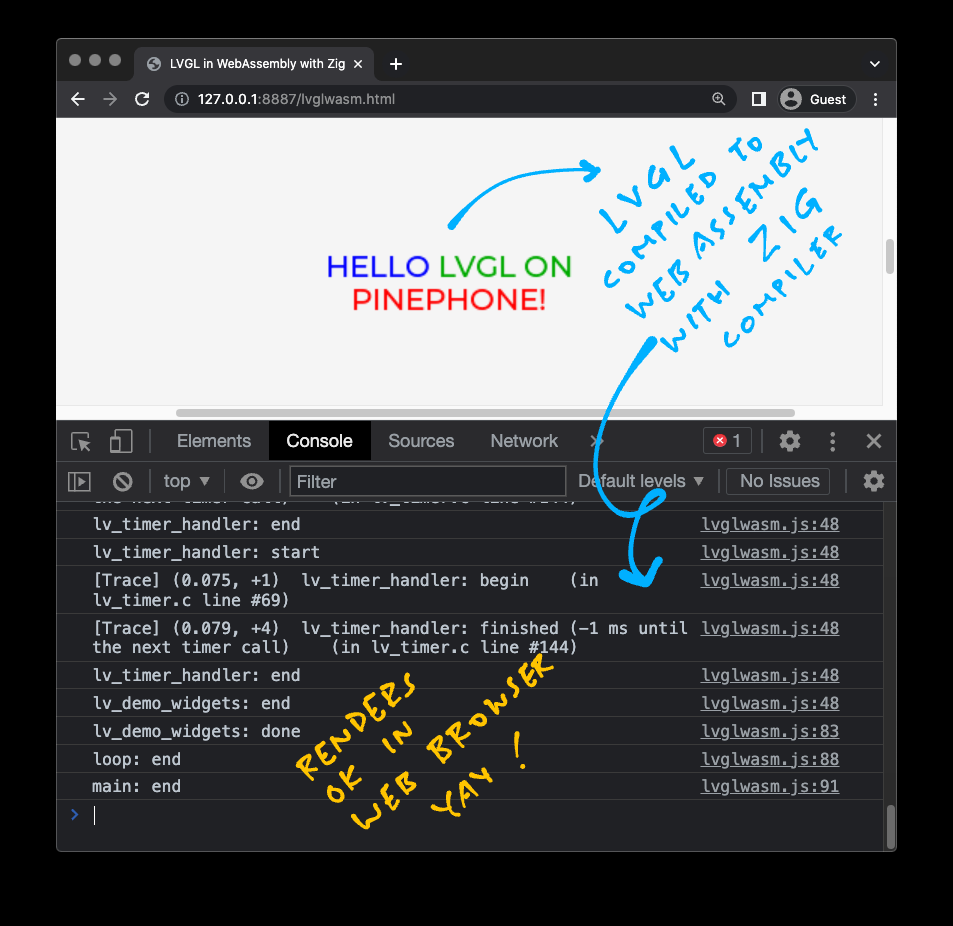Switch to the Network tab
Image resolution: width=953 pixels, height=926 pixels.
coord(524,441)
